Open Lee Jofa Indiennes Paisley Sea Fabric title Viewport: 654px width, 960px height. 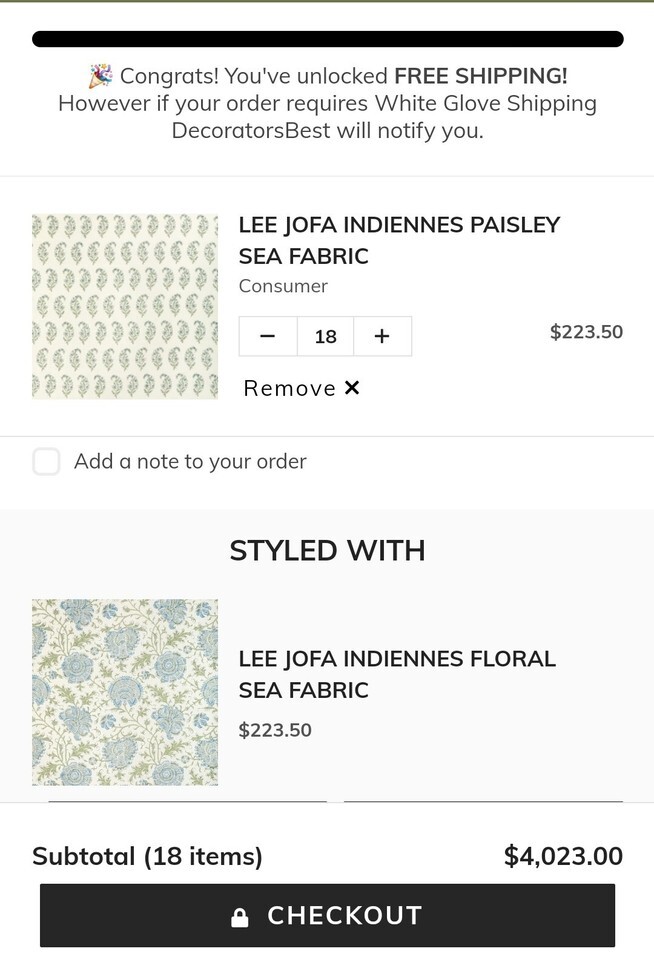[399, 240]
